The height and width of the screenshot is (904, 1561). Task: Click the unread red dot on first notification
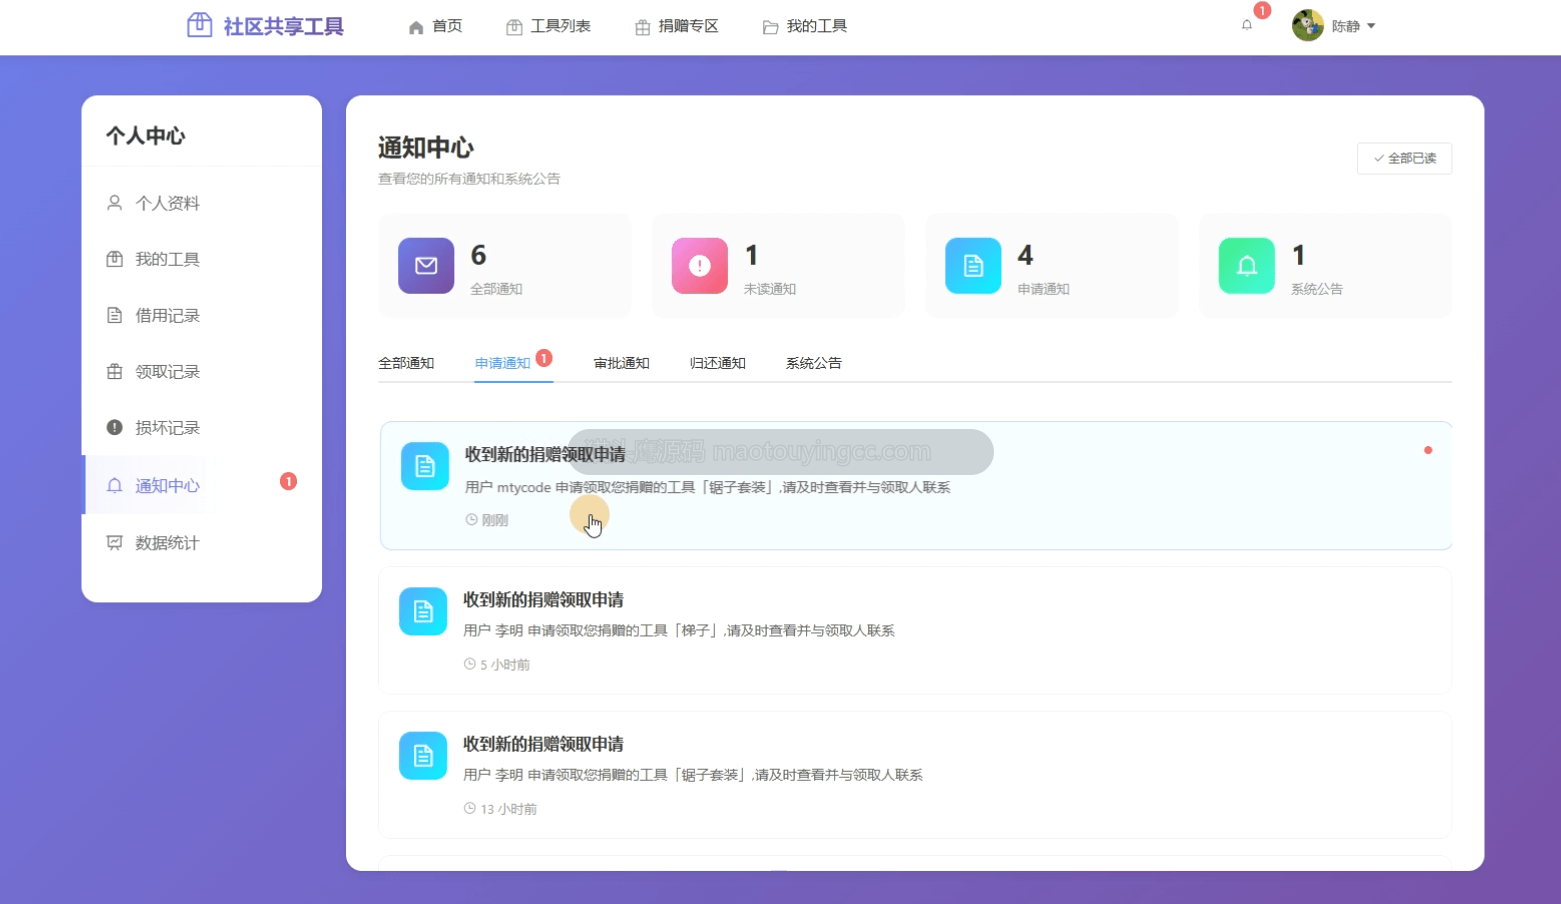click(1428, 450)
